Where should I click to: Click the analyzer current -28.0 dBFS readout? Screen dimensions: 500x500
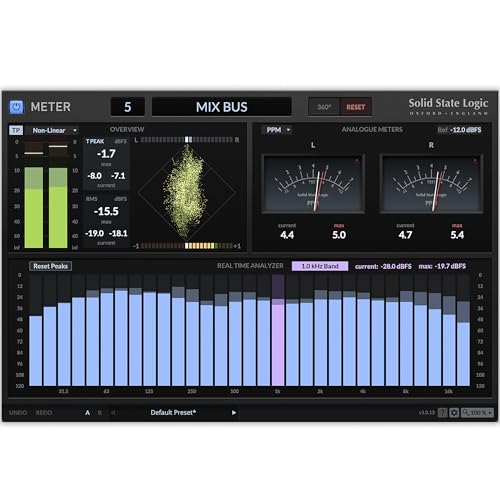click(x=383, y=266)
